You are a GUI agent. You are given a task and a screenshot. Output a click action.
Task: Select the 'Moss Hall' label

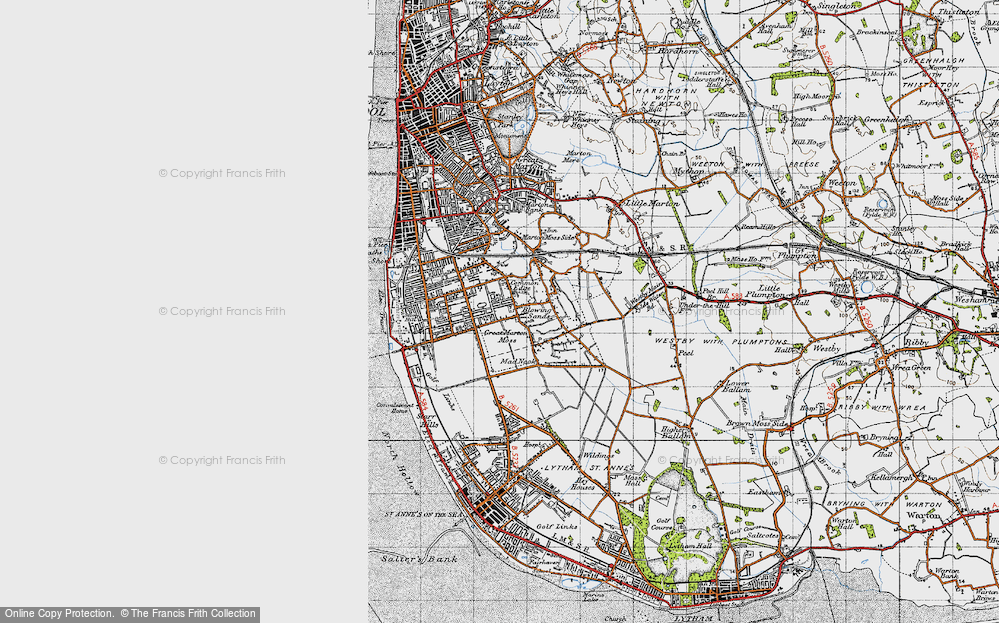point(632,479)
